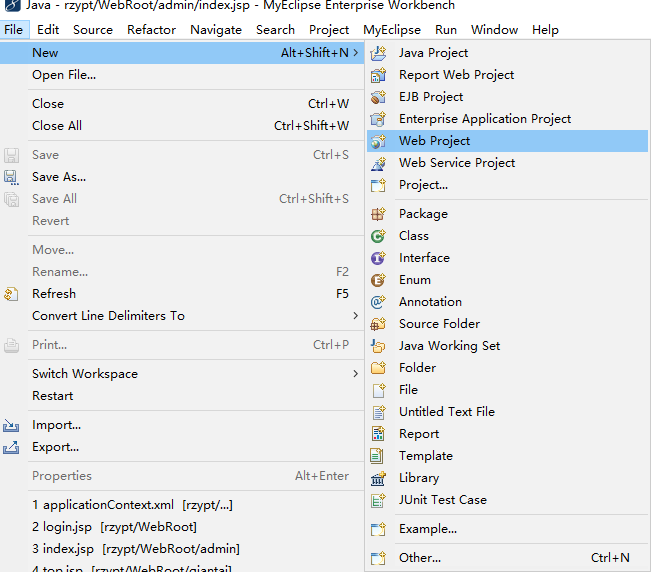
Task: Choose Restart from the File menu
Action: tap(182, 396)
